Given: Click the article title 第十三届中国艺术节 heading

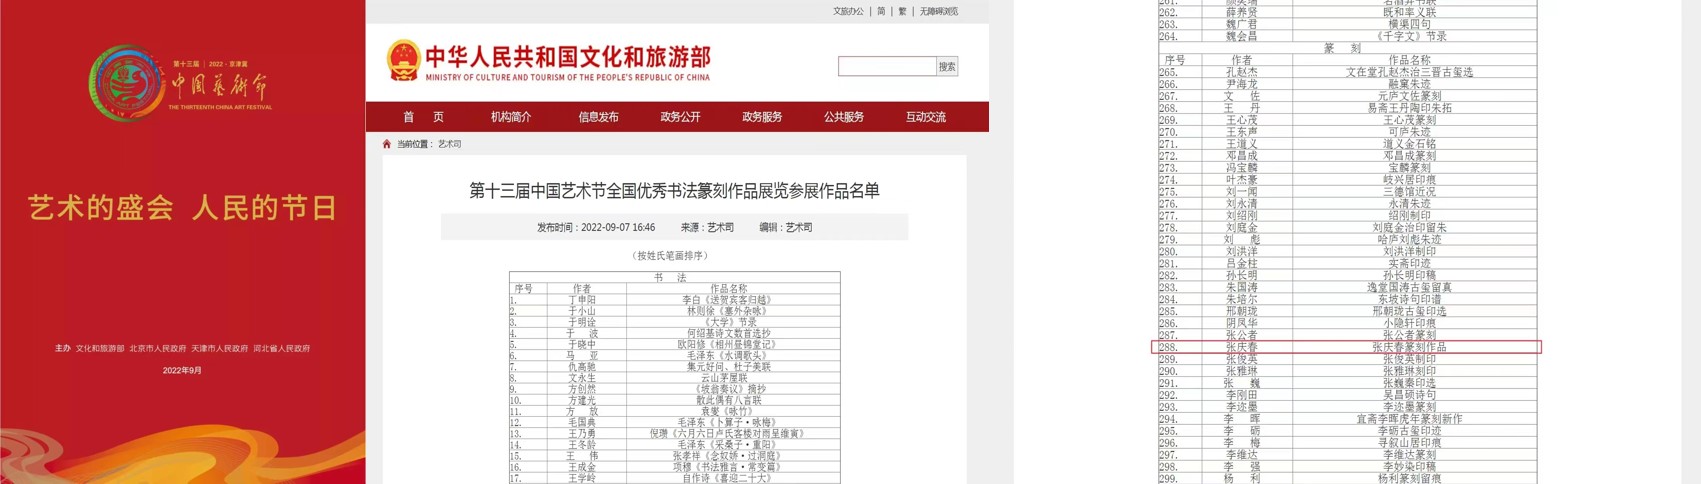Looking at the screenshot, I should point(674,191).
